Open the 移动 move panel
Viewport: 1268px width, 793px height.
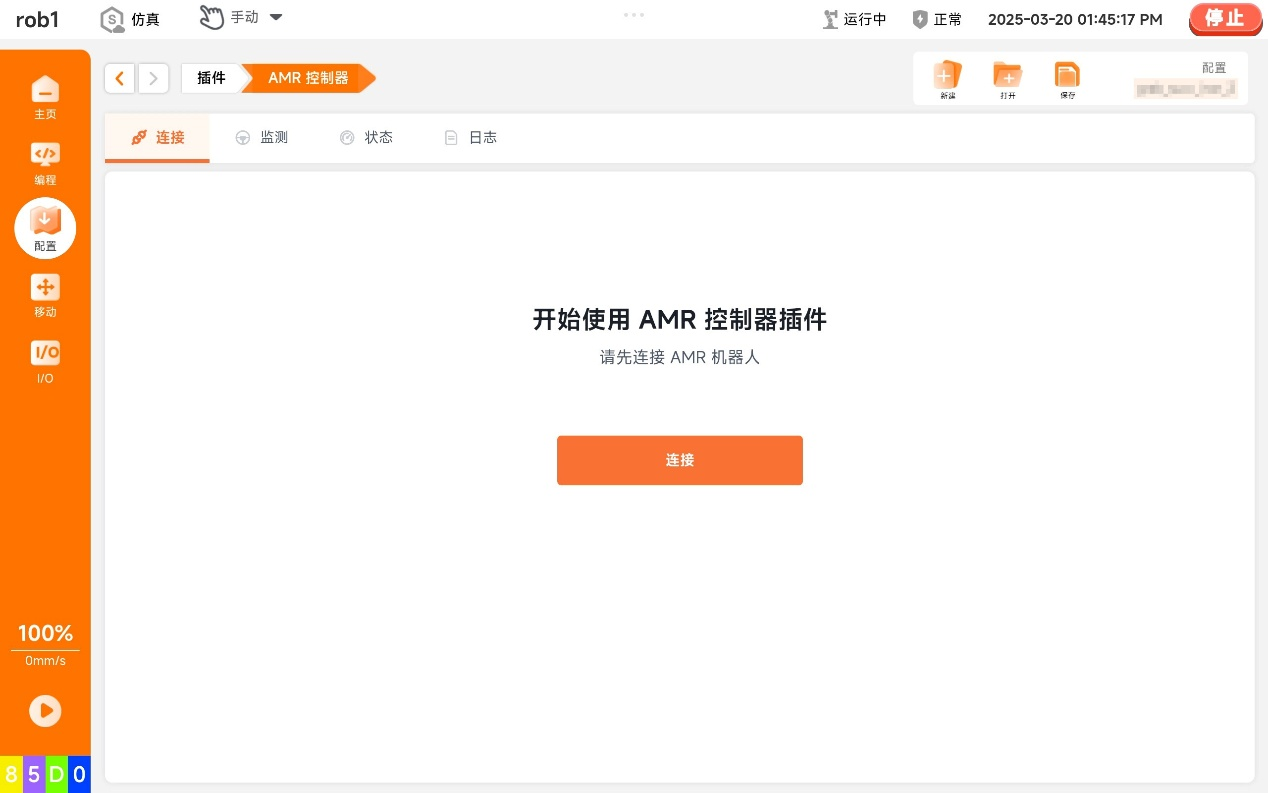(x=45, y=295)
